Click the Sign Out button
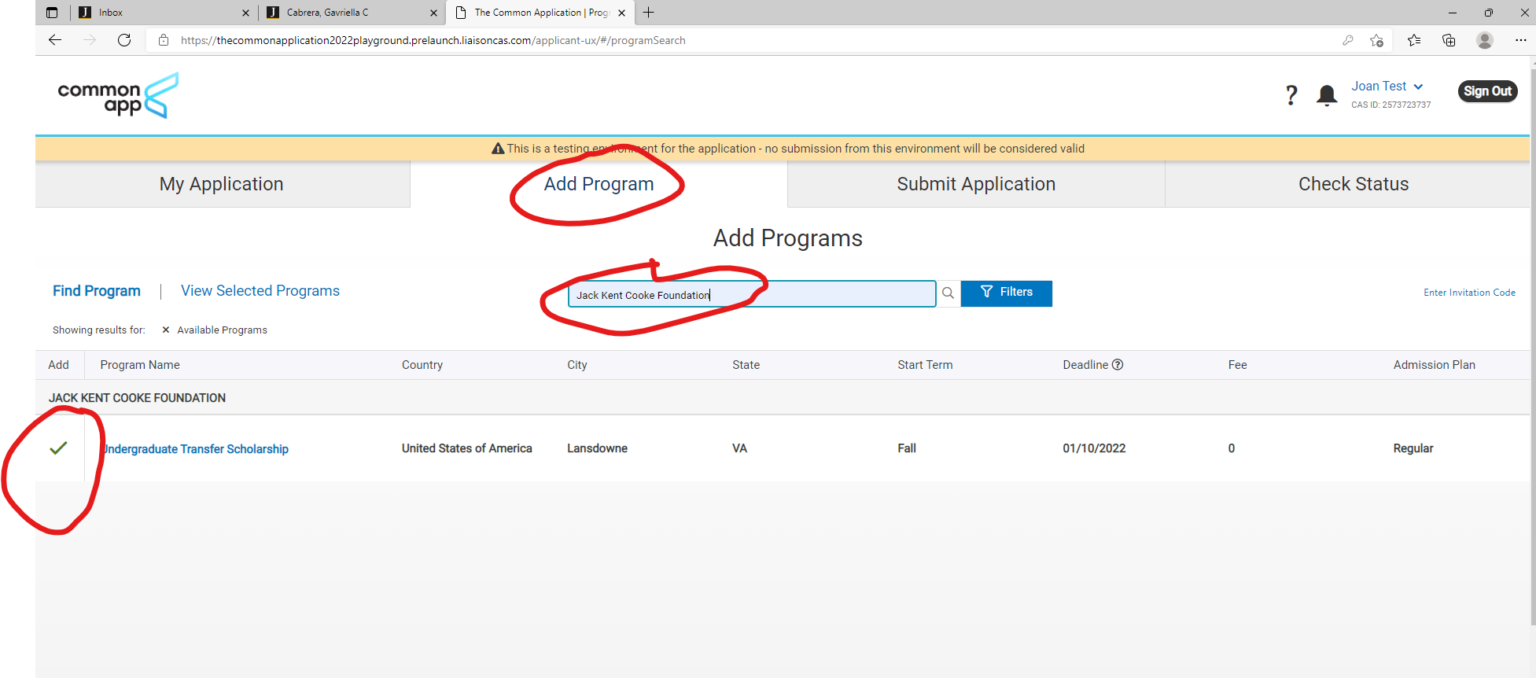The height and width of the screenshot is (678, 1536). tap(1487, 91)
